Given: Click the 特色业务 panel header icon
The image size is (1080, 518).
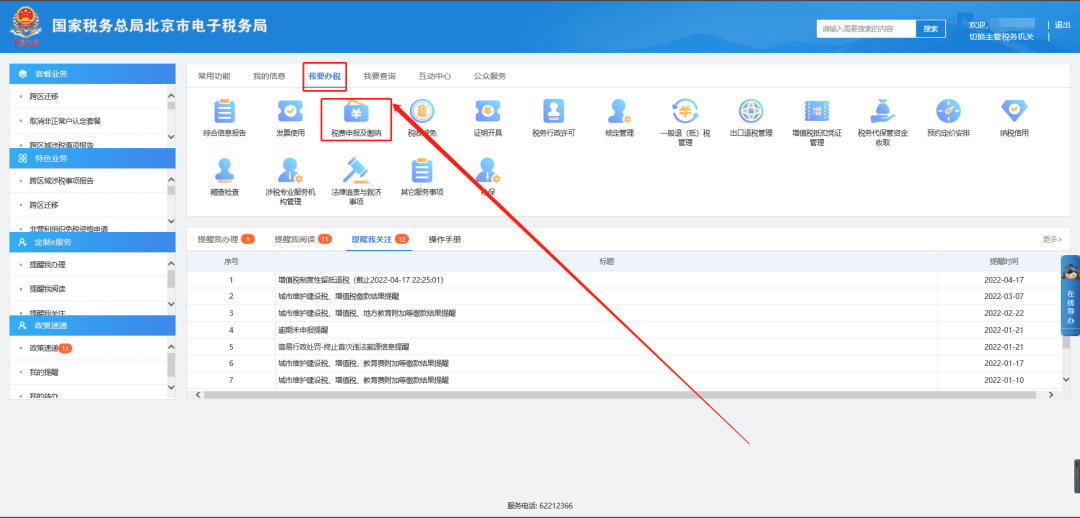Looking at the screenshot, I should click(x=23, y=158).
